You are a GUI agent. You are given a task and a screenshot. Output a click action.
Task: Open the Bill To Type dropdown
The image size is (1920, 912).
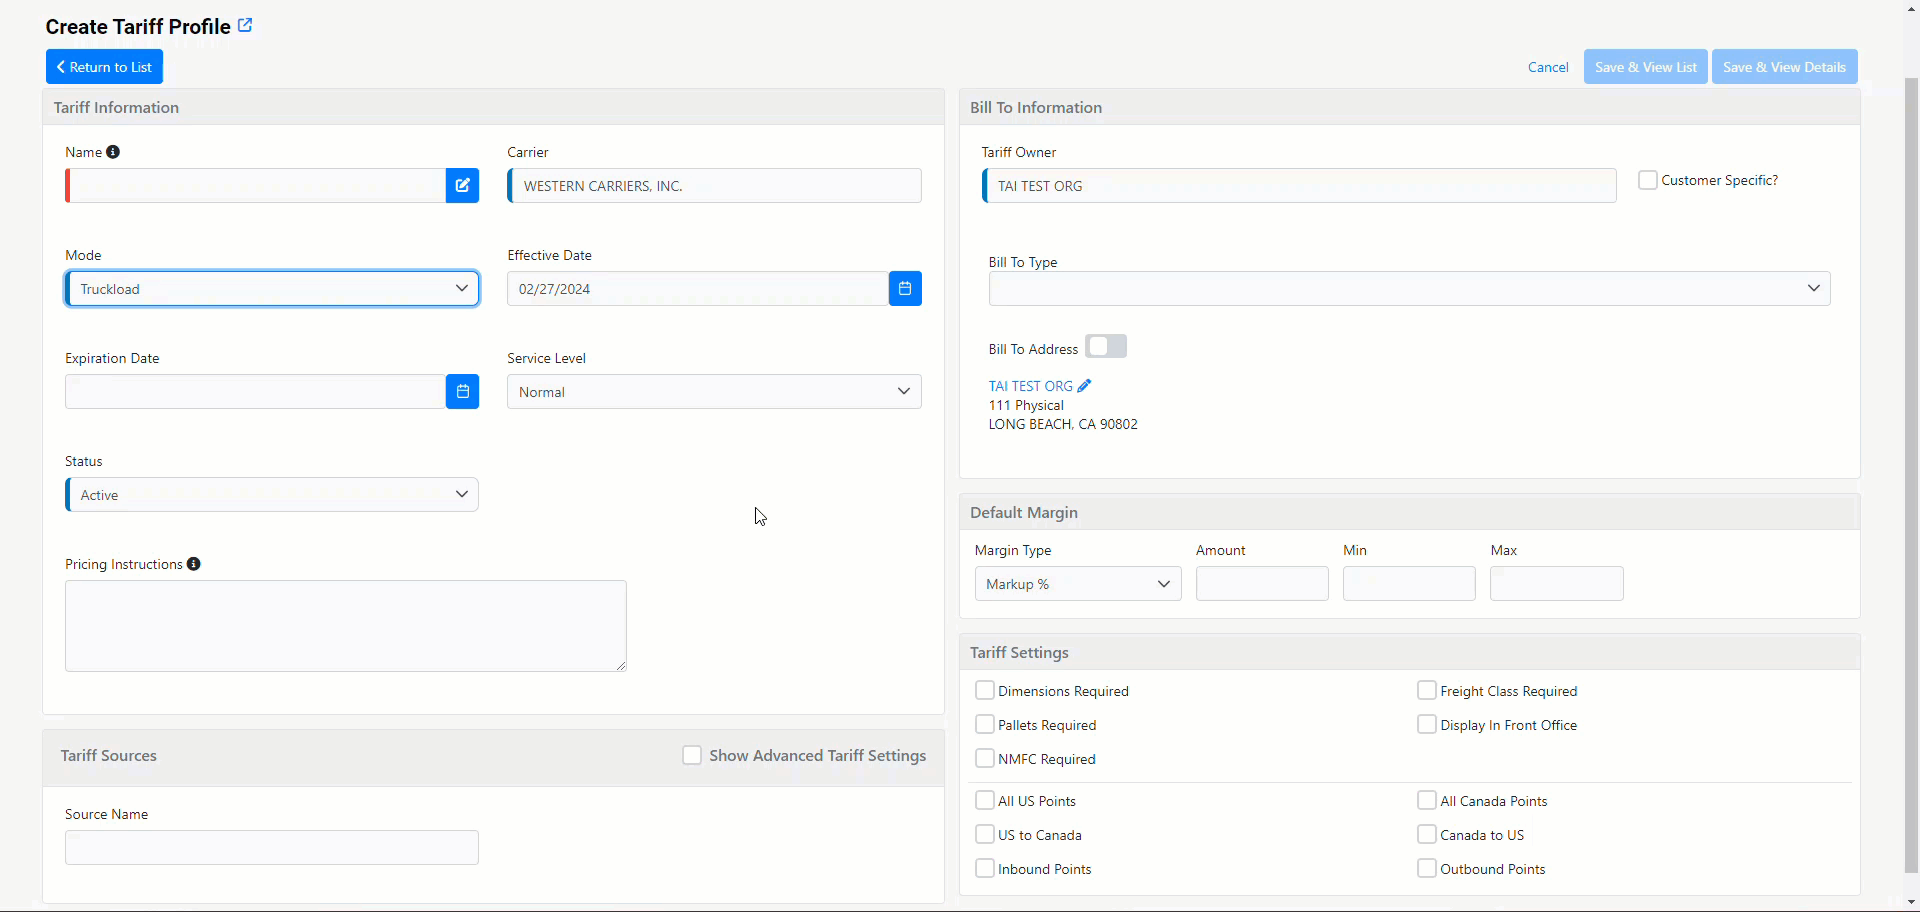pos(1409,289)
